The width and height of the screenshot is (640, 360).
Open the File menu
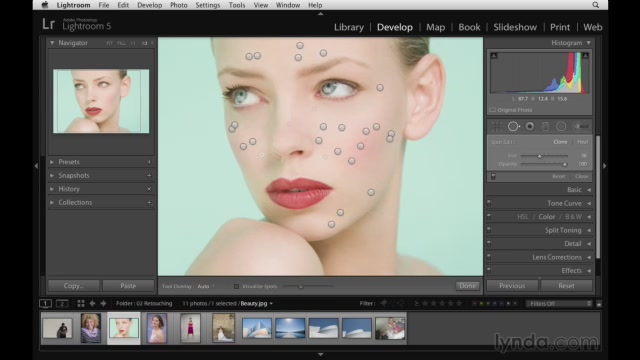104,5
